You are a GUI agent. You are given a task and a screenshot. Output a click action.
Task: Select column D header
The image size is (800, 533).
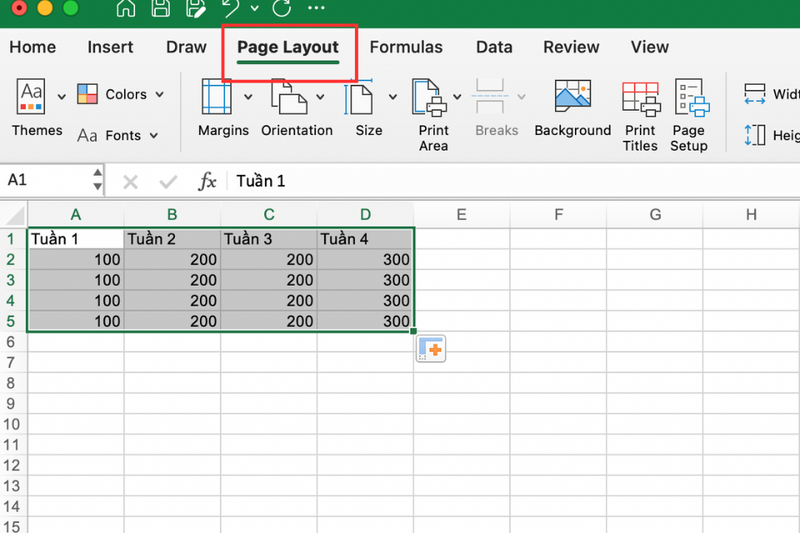(x=365, y=215)
